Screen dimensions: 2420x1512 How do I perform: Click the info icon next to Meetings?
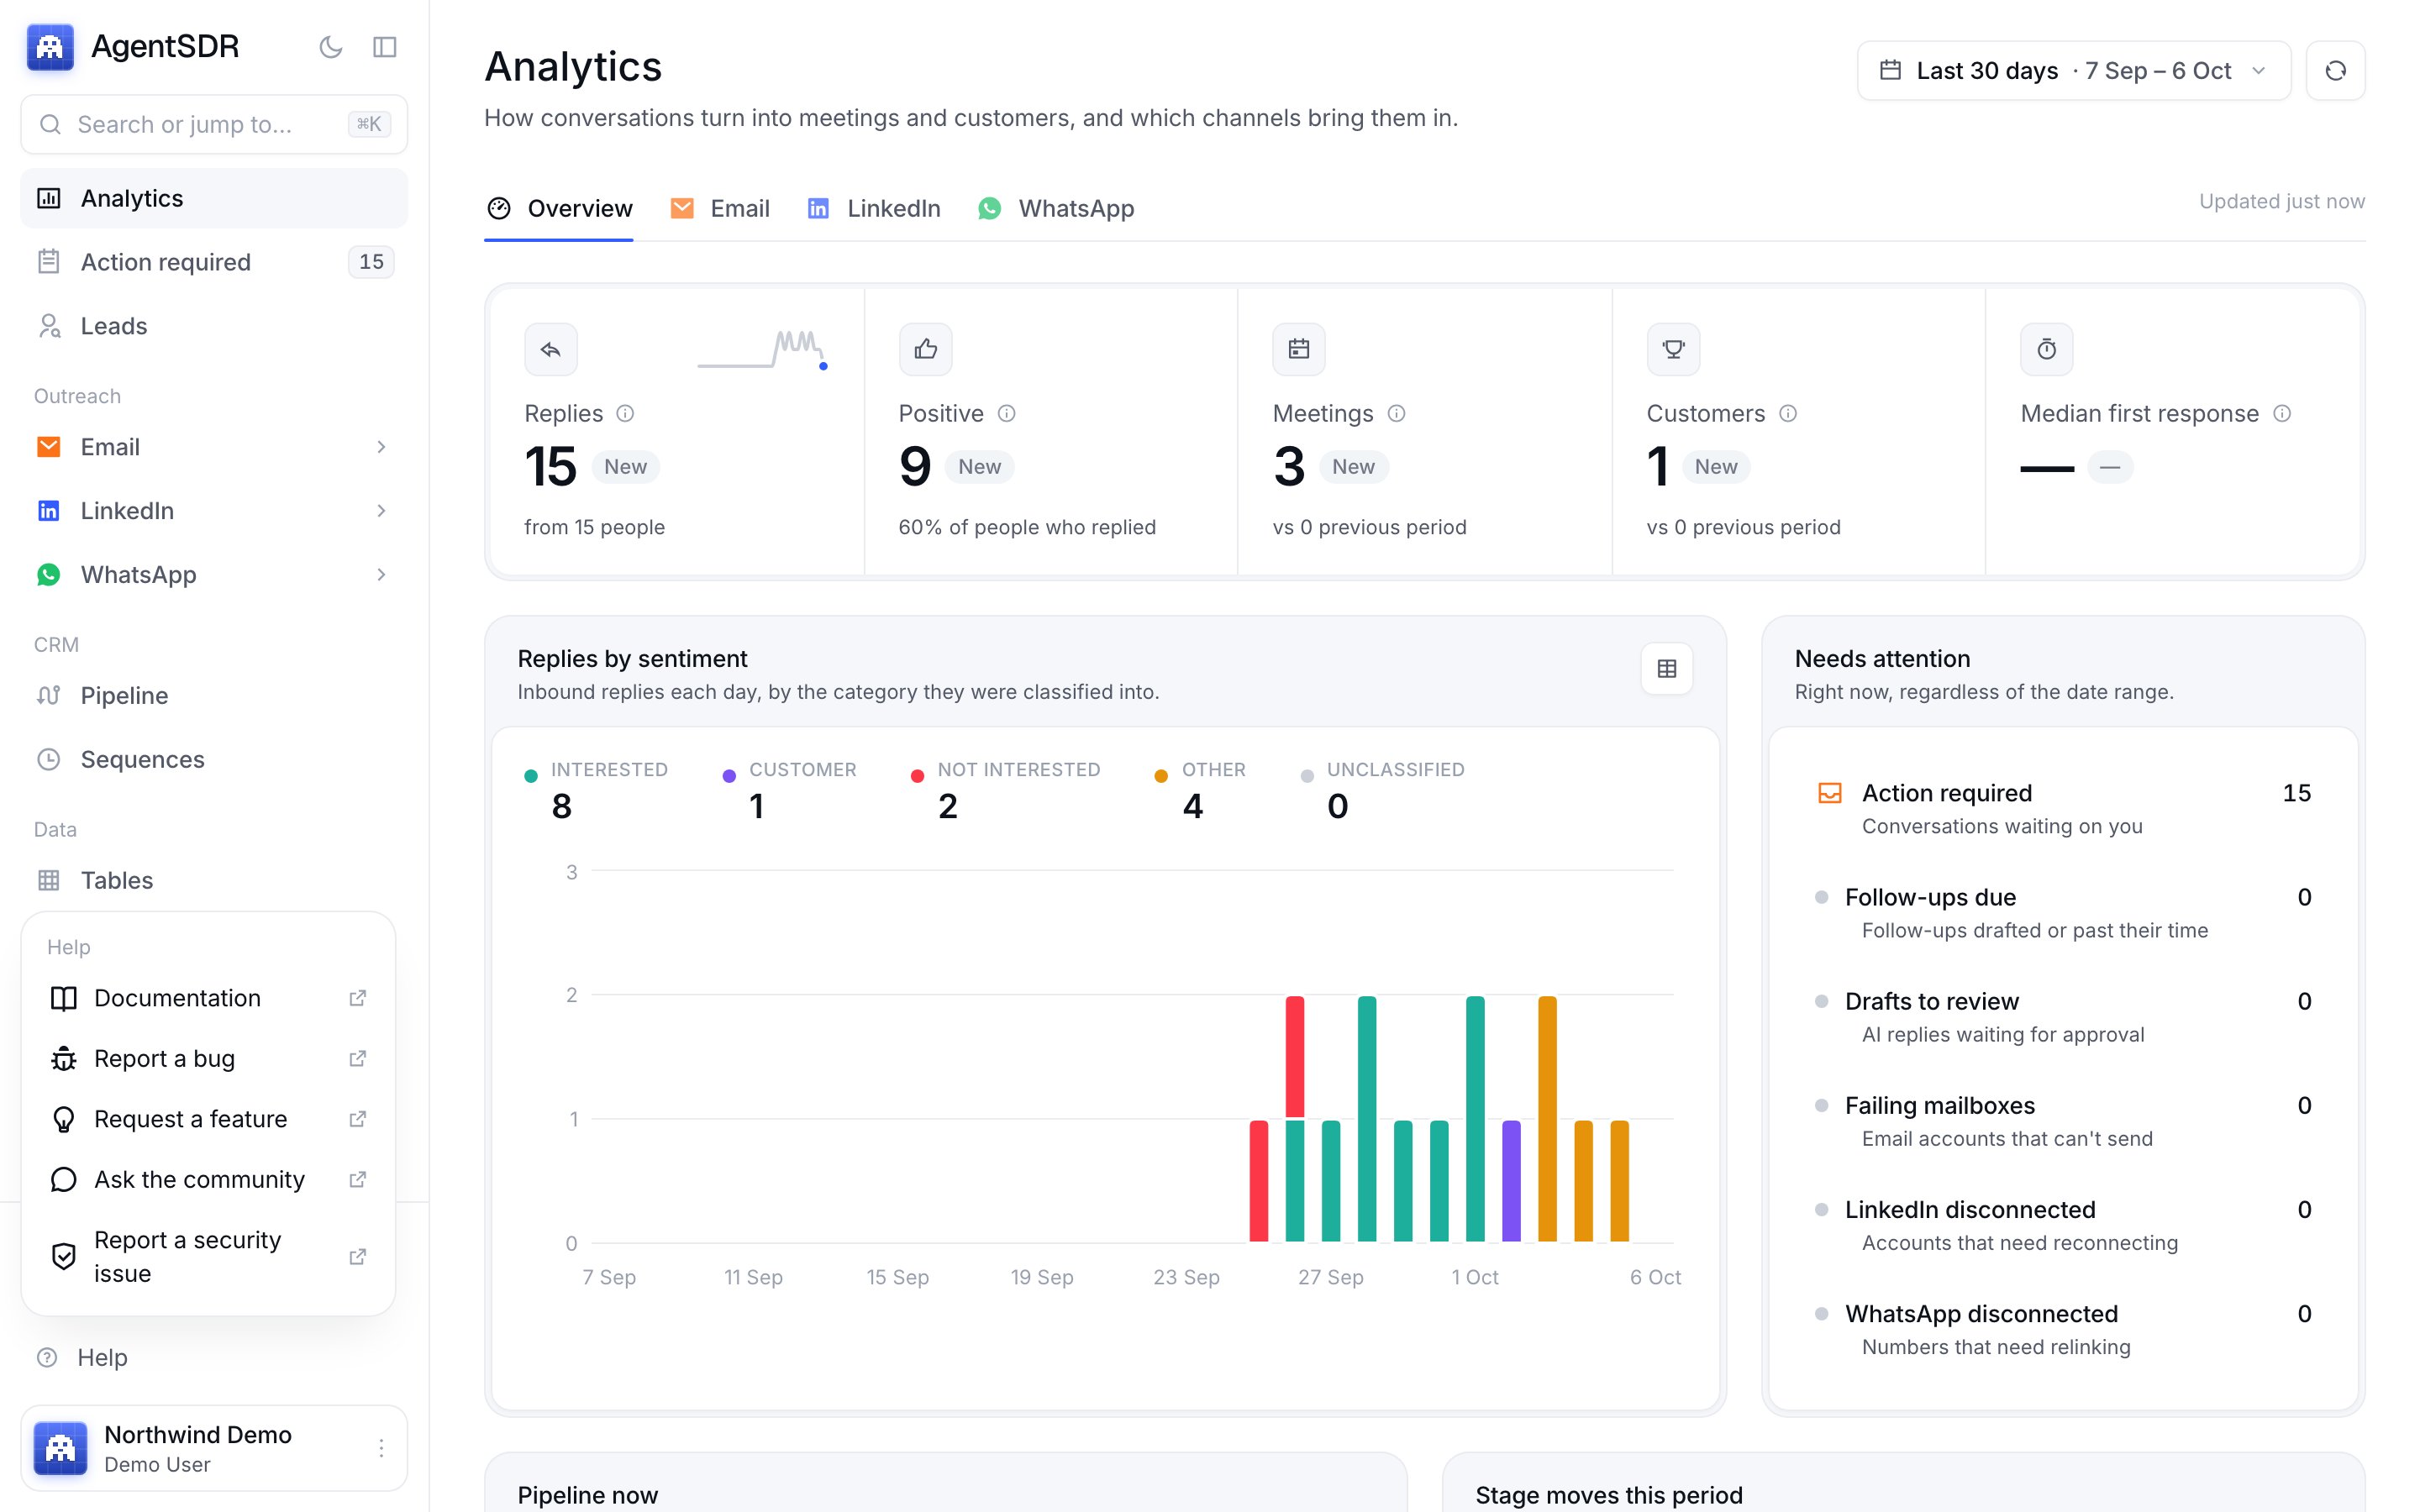click(1397, 414)
